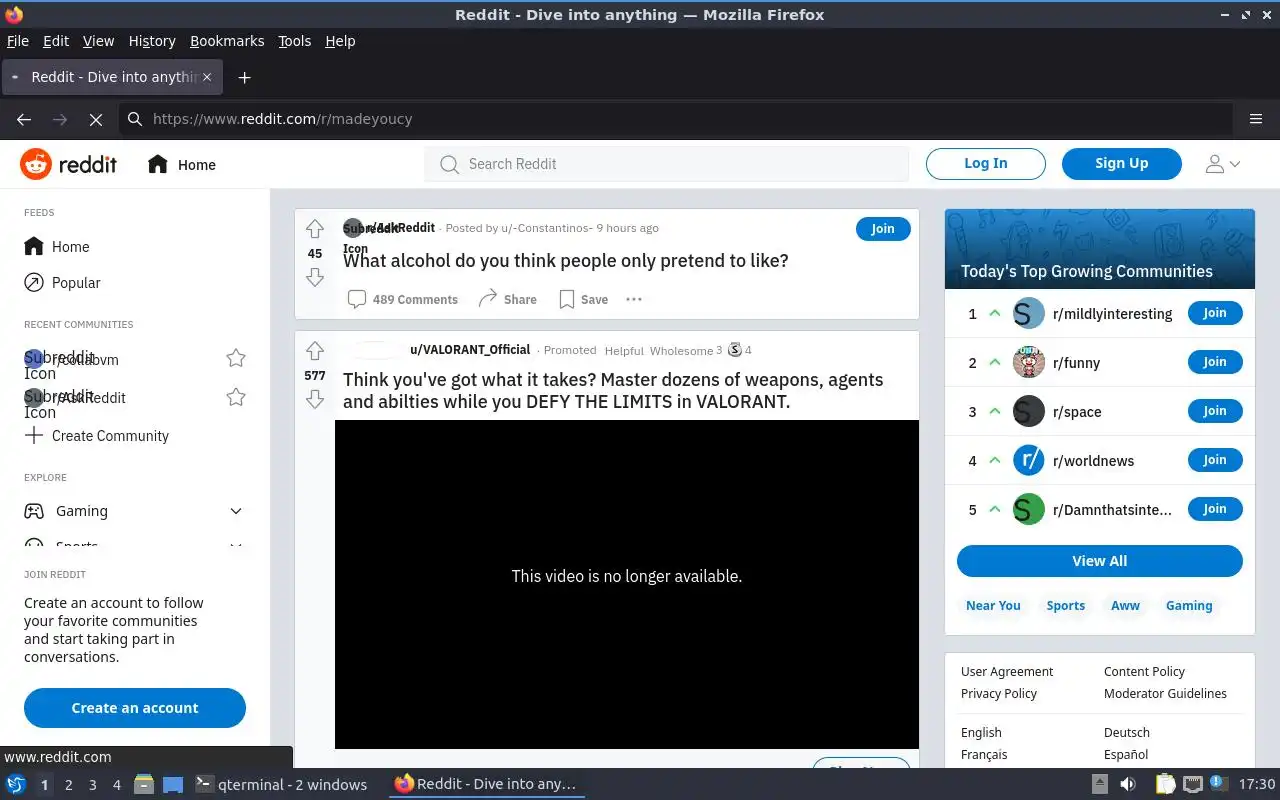Image resolution: width=1280 pixels, height=800 pixels.
Task: Click the Sign Up button
Action: pos(1121,163)
